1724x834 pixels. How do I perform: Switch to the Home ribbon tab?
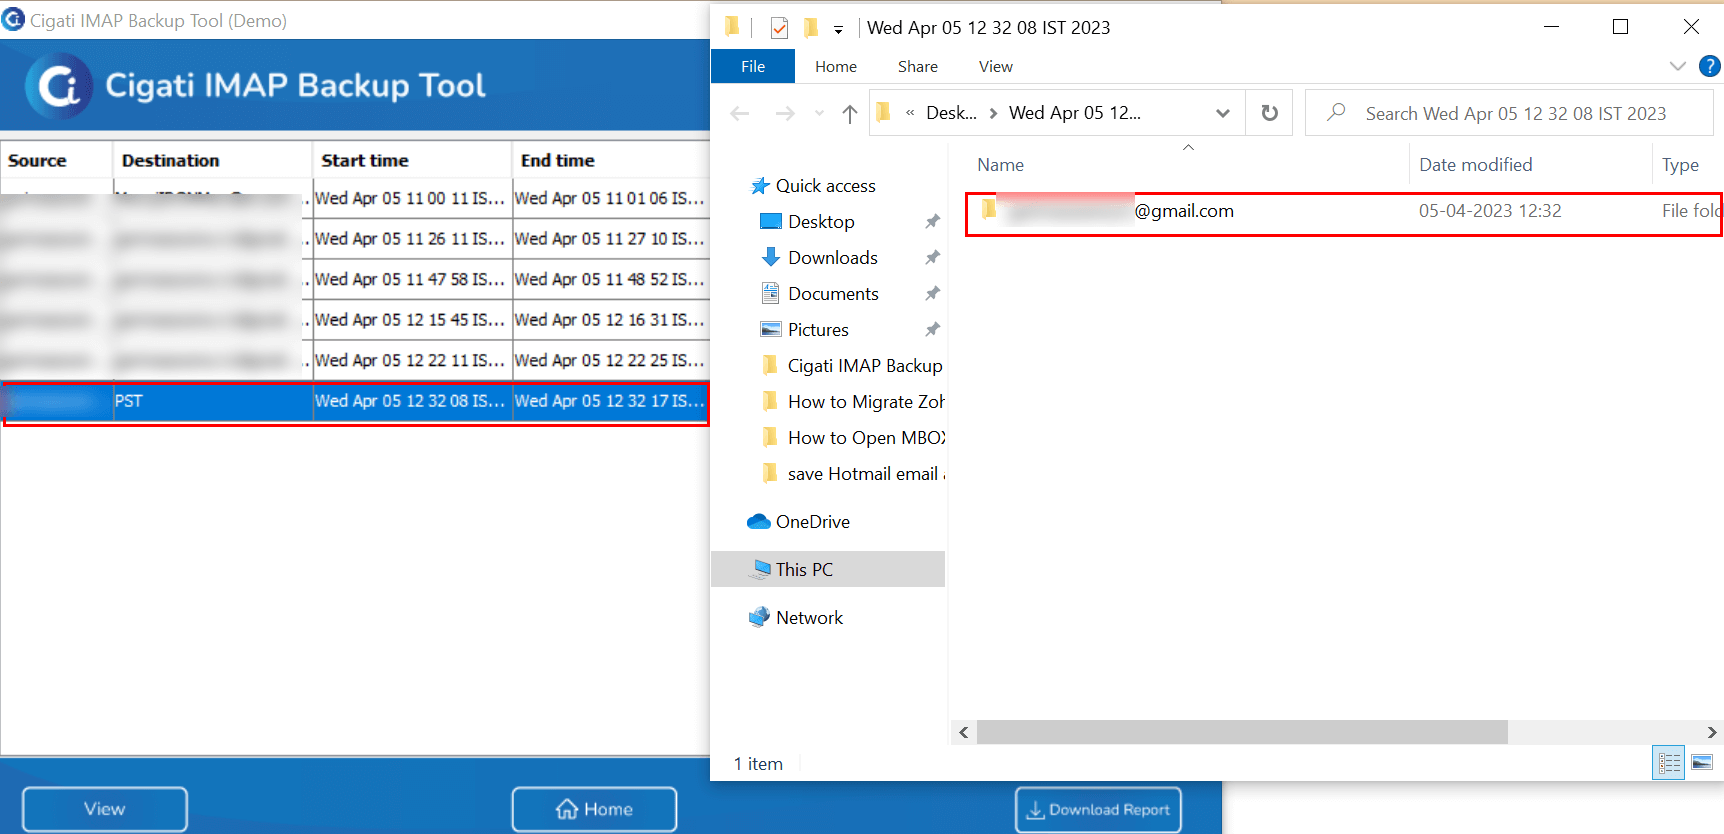point(836,66)
